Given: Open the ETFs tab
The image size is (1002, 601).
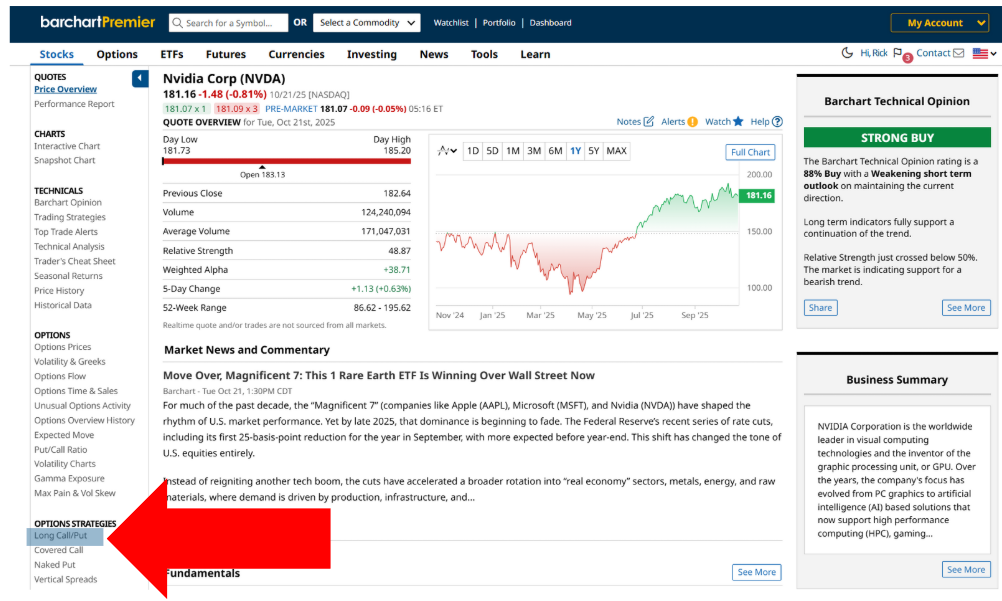Looking at the screenshot, I should coord(172,54).
